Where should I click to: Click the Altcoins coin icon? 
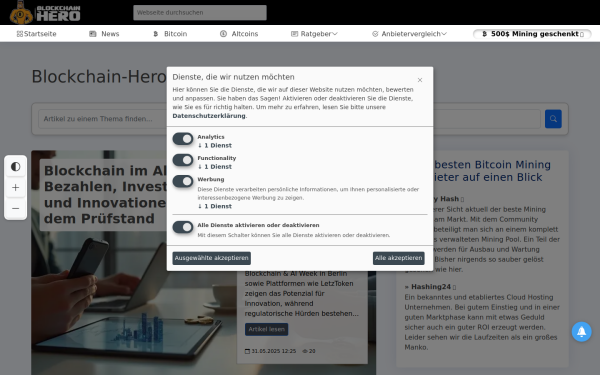point(223,34)
